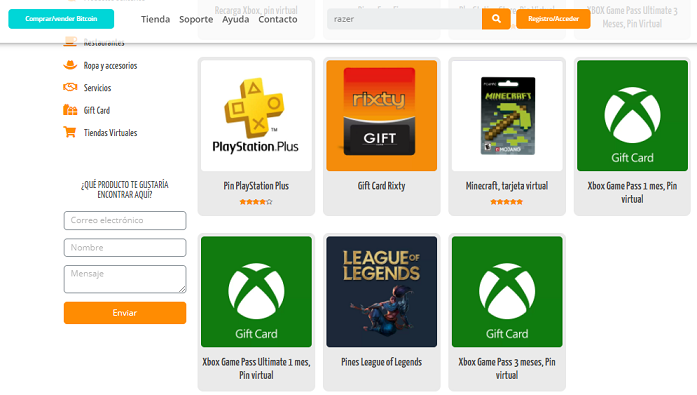
Task: Select the Servicios handshake icon
Action: [70, 87]
